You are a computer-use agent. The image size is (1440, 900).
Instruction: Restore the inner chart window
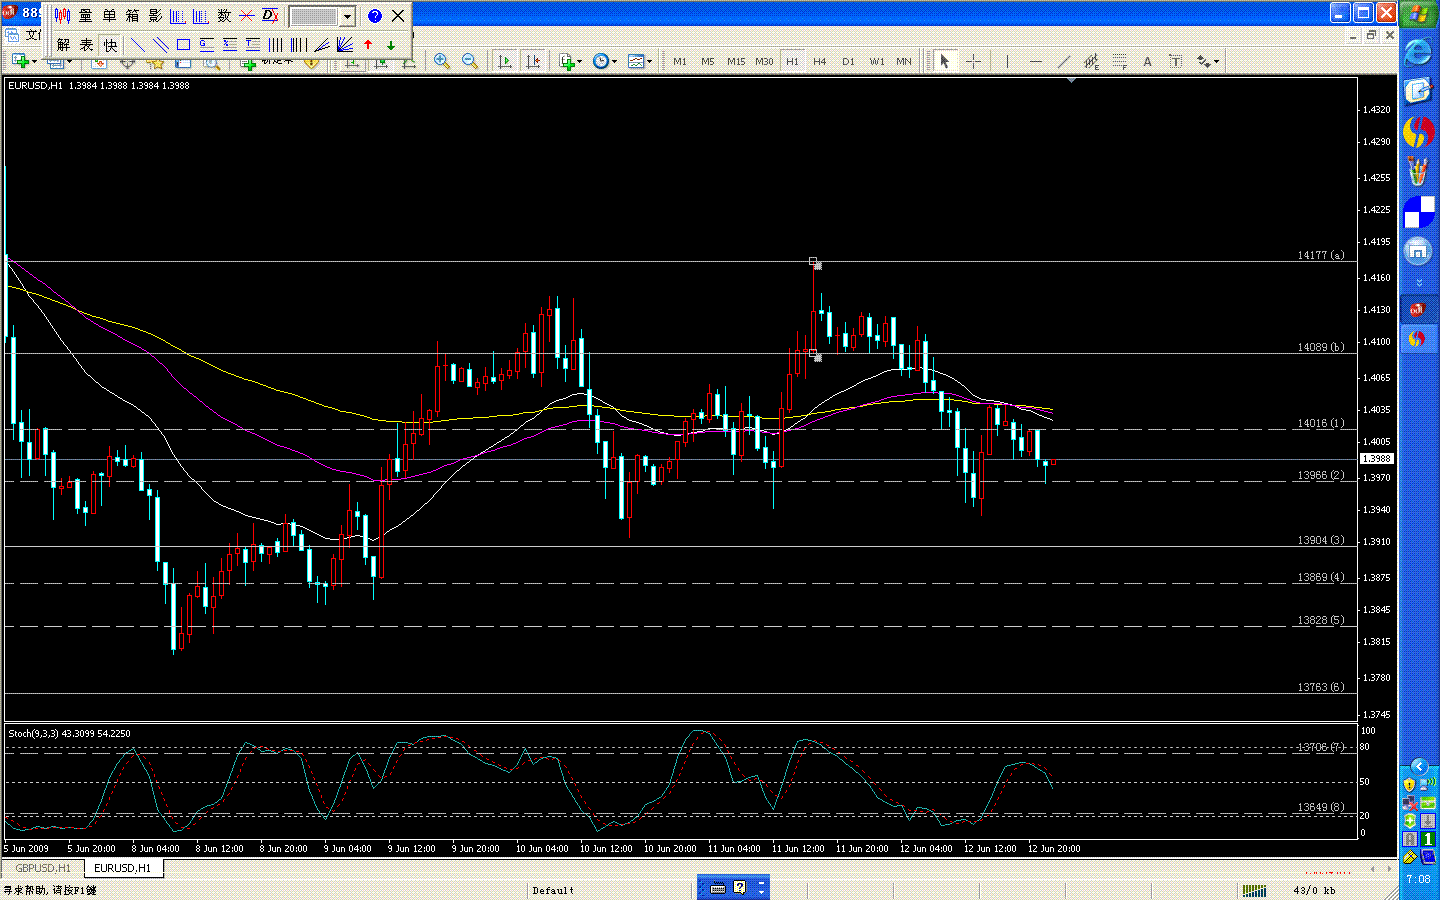coord(1372,35)
